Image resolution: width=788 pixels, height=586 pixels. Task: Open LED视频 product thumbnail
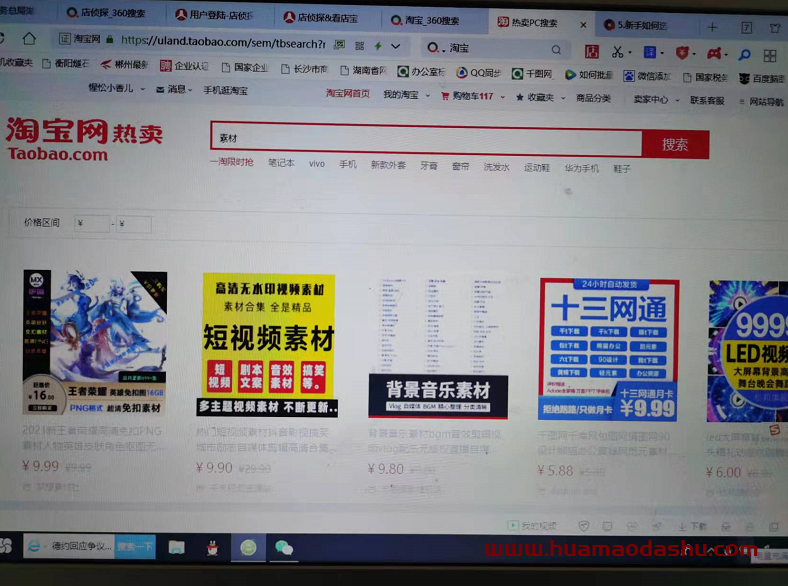748,351
